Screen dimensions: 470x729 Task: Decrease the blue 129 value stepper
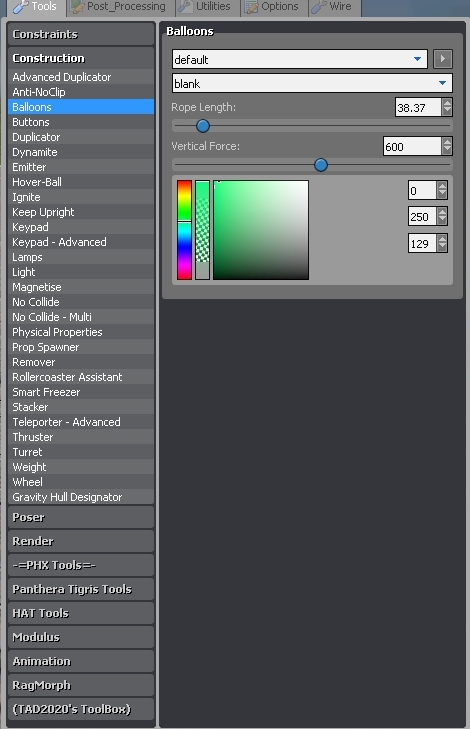[443, 248]
